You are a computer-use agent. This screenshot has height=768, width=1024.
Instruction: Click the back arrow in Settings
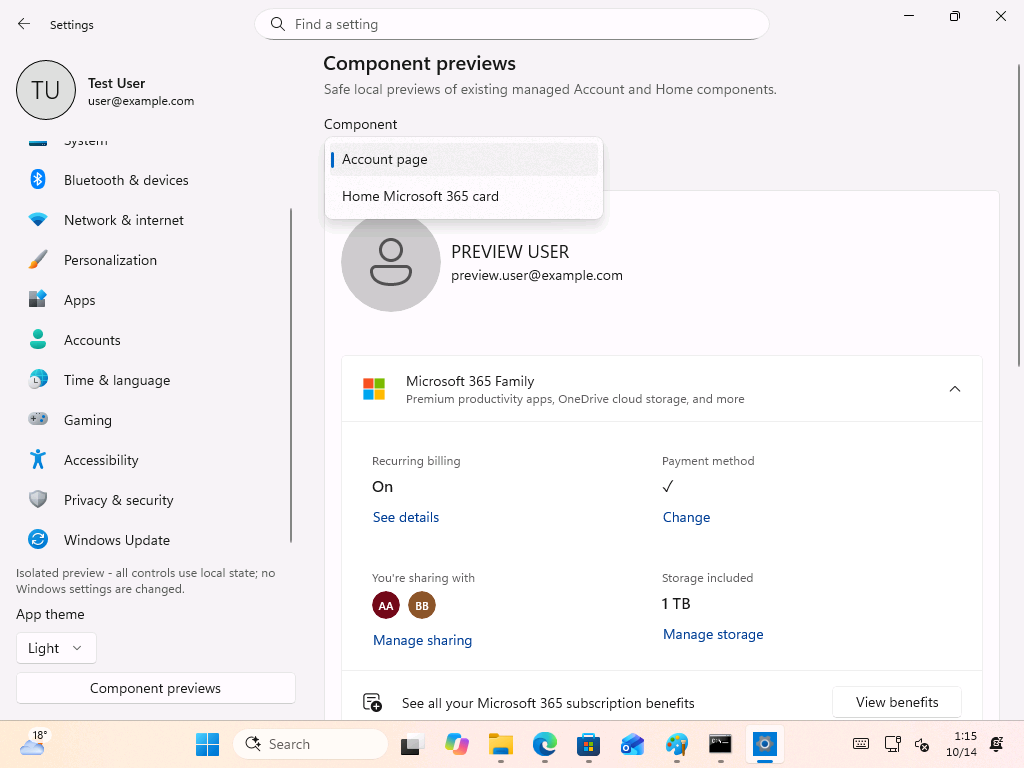pyautogui.click(x=24, y=24)
